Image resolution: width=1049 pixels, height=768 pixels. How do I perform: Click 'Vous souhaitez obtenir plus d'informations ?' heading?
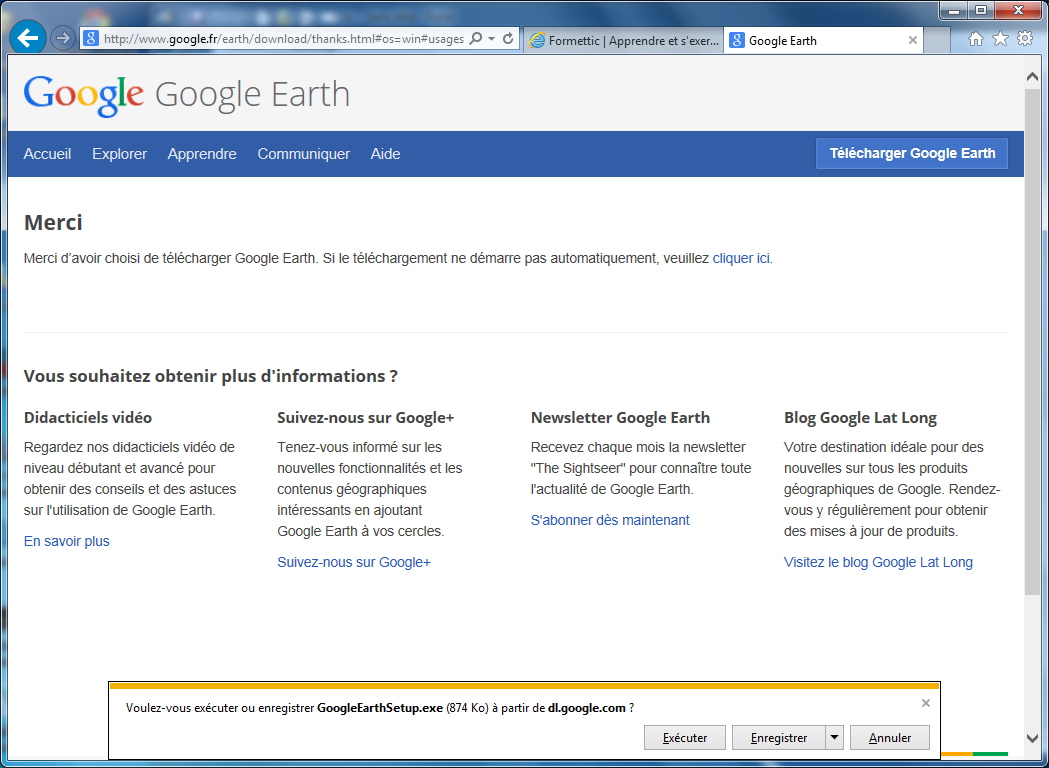tap(211, 376)
